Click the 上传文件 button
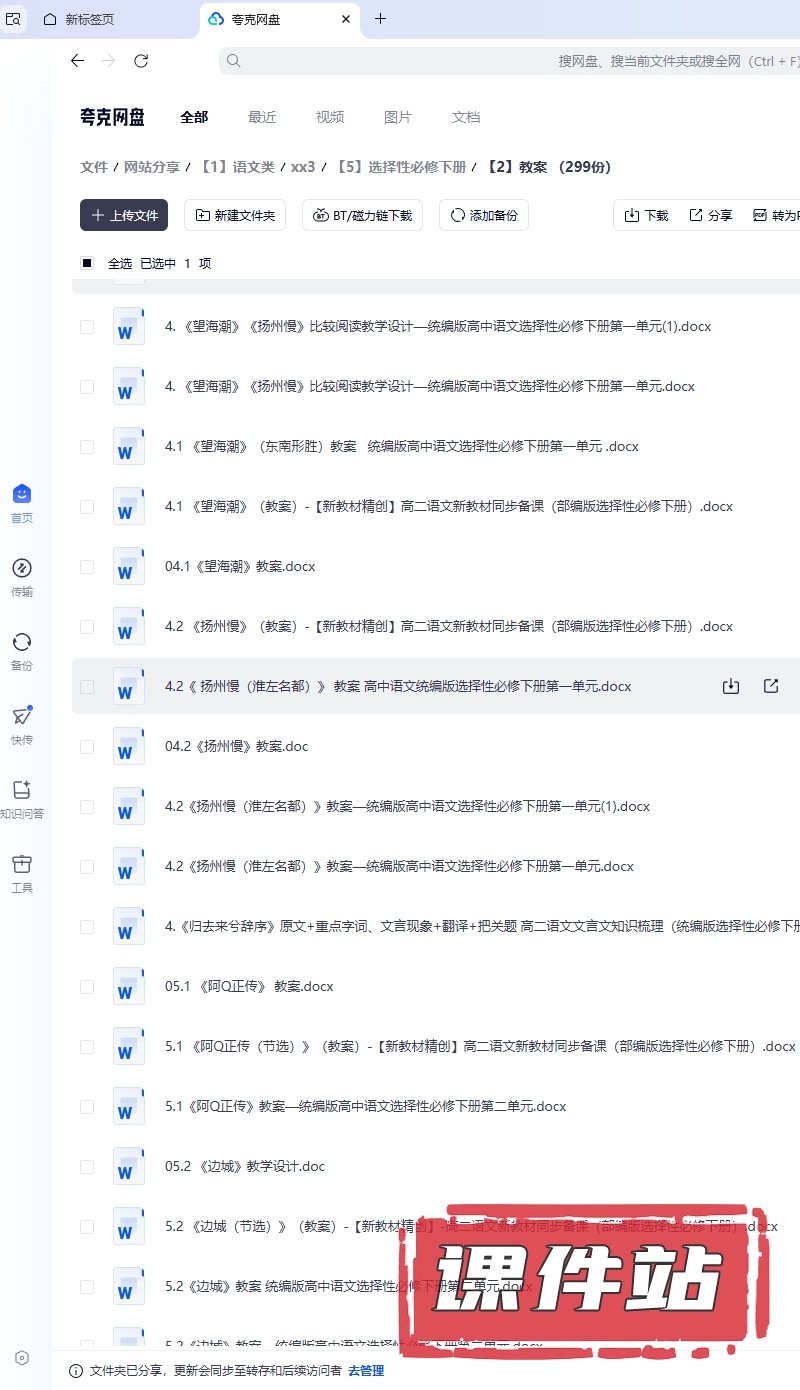 [124, 215]
